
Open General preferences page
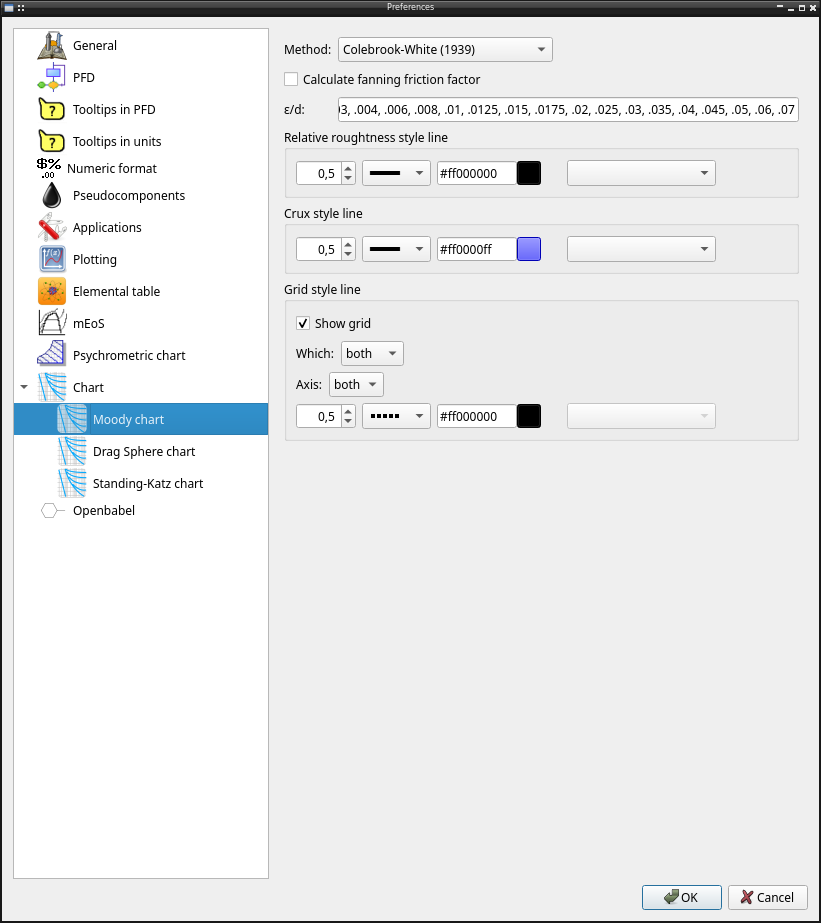95,45
